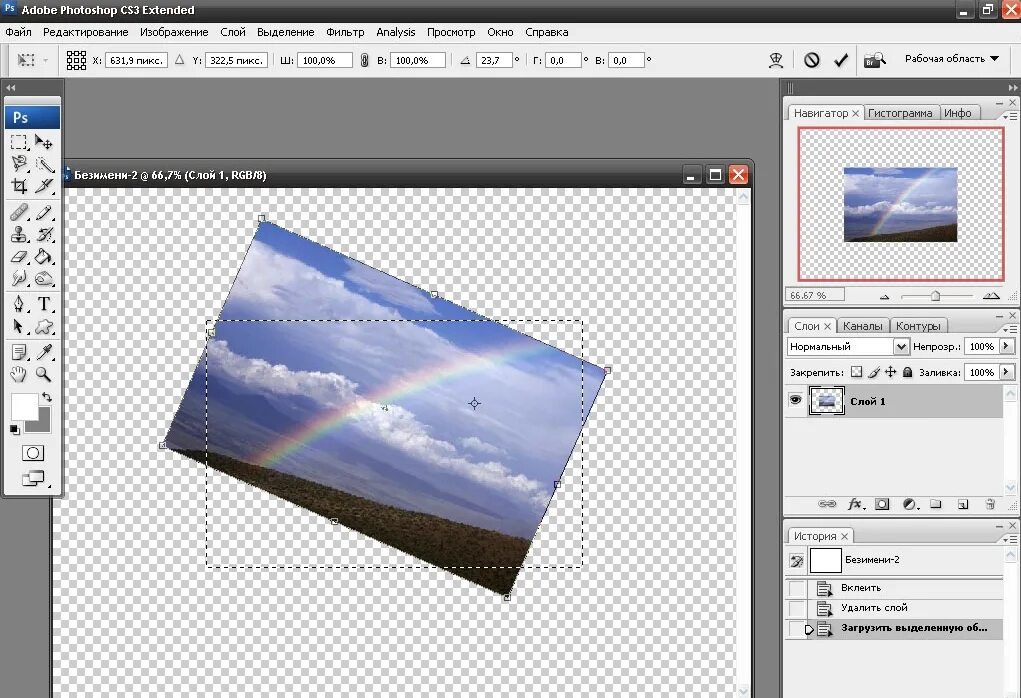Add a layer mask
The image size is (1021, 698).
(882, 504)
